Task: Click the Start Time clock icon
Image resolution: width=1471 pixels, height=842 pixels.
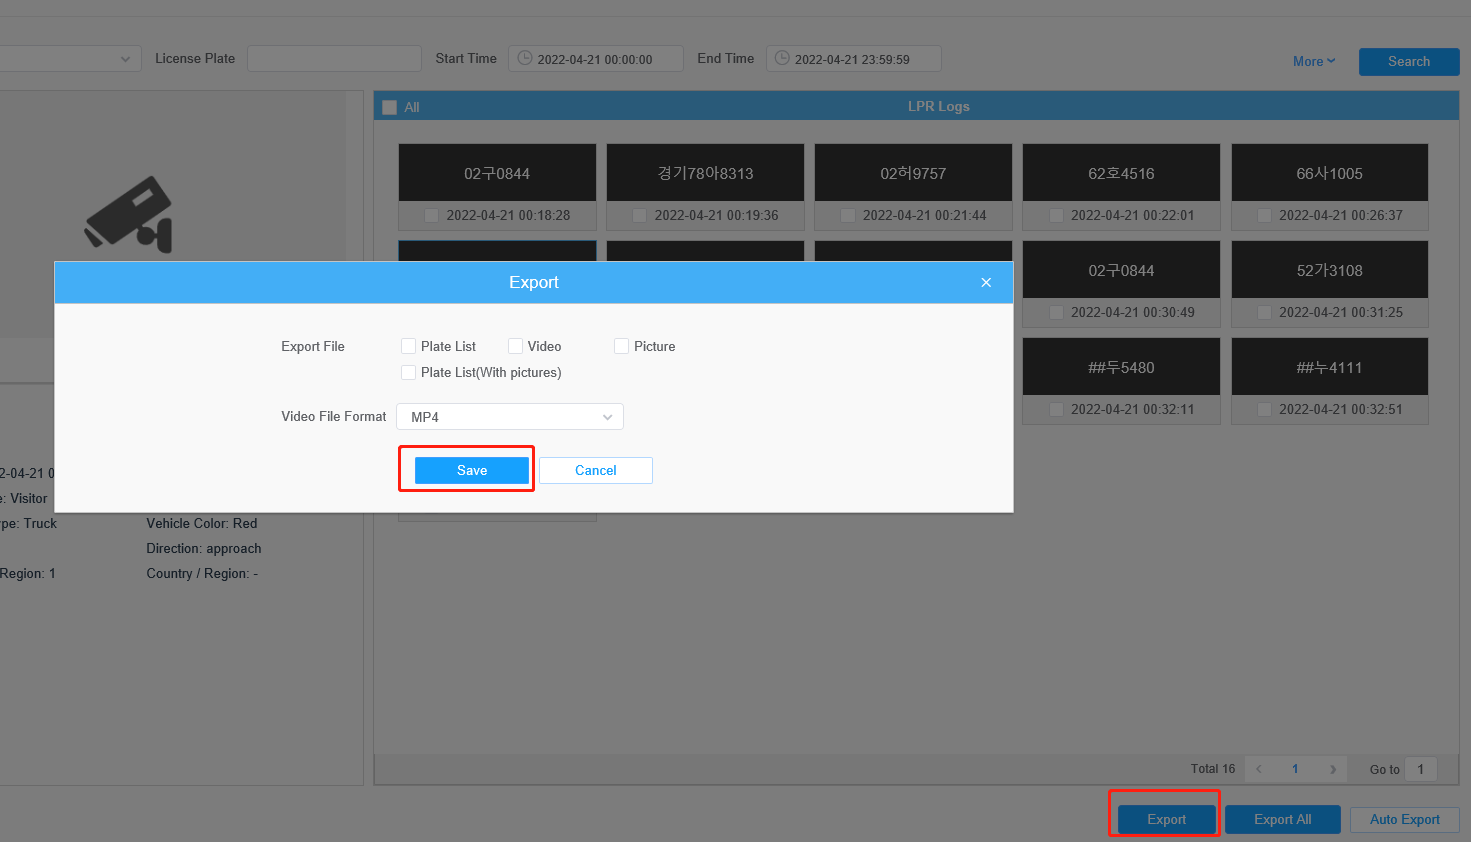Action: pyautogui.click(x=524, y=58)
